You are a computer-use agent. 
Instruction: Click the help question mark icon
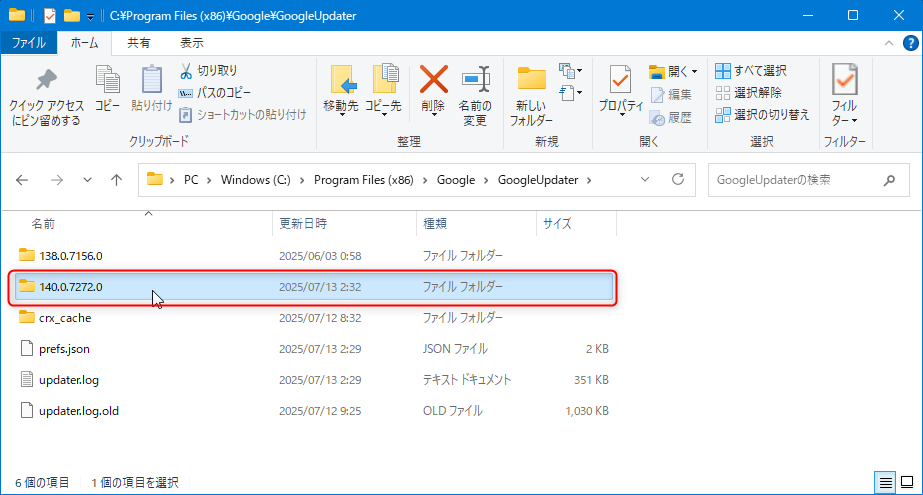(910, 43)
